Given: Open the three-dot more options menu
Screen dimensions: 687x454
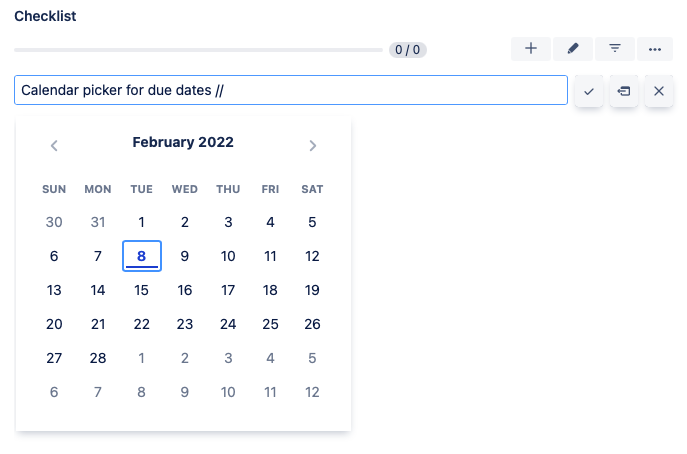Looking at the screenshot, I should tap(655, 48).
